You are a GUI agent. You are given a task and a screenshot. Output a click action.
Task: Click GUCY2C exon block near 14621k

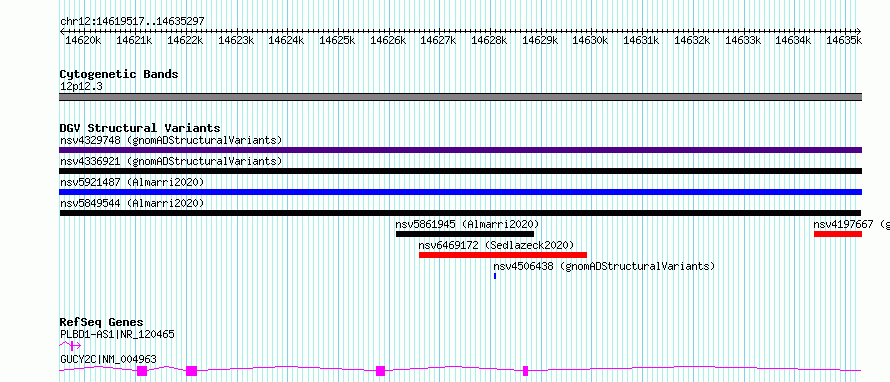click(142, 371)
